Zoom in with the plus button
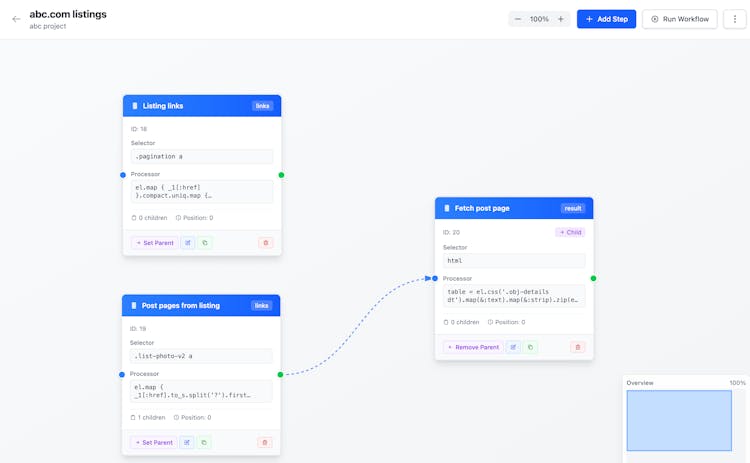750x463 pixels. click(x=561, y=19)
